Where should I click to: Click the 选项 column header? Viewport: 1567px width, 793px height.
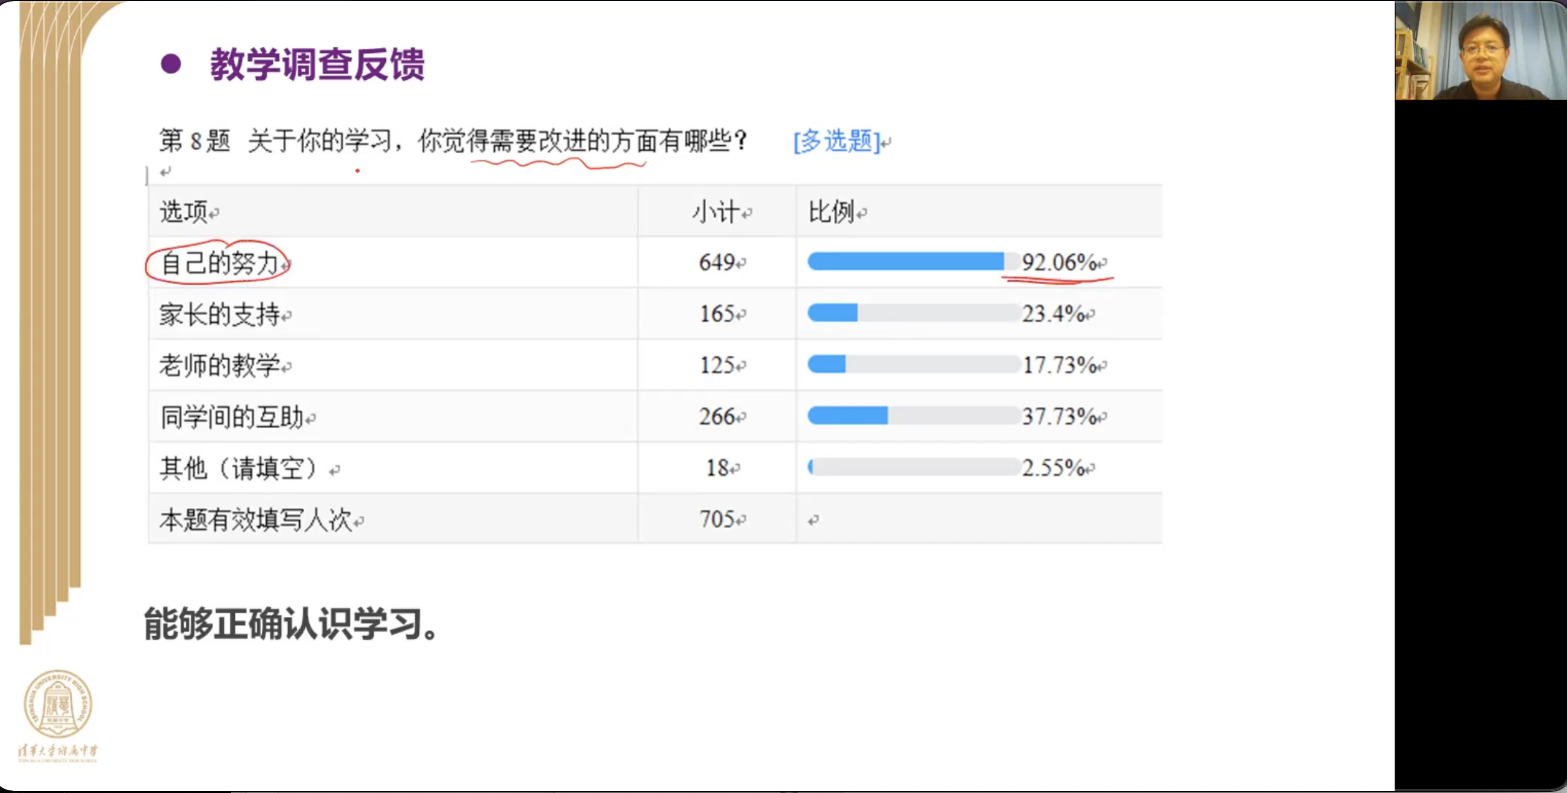[x=184, y=212]
